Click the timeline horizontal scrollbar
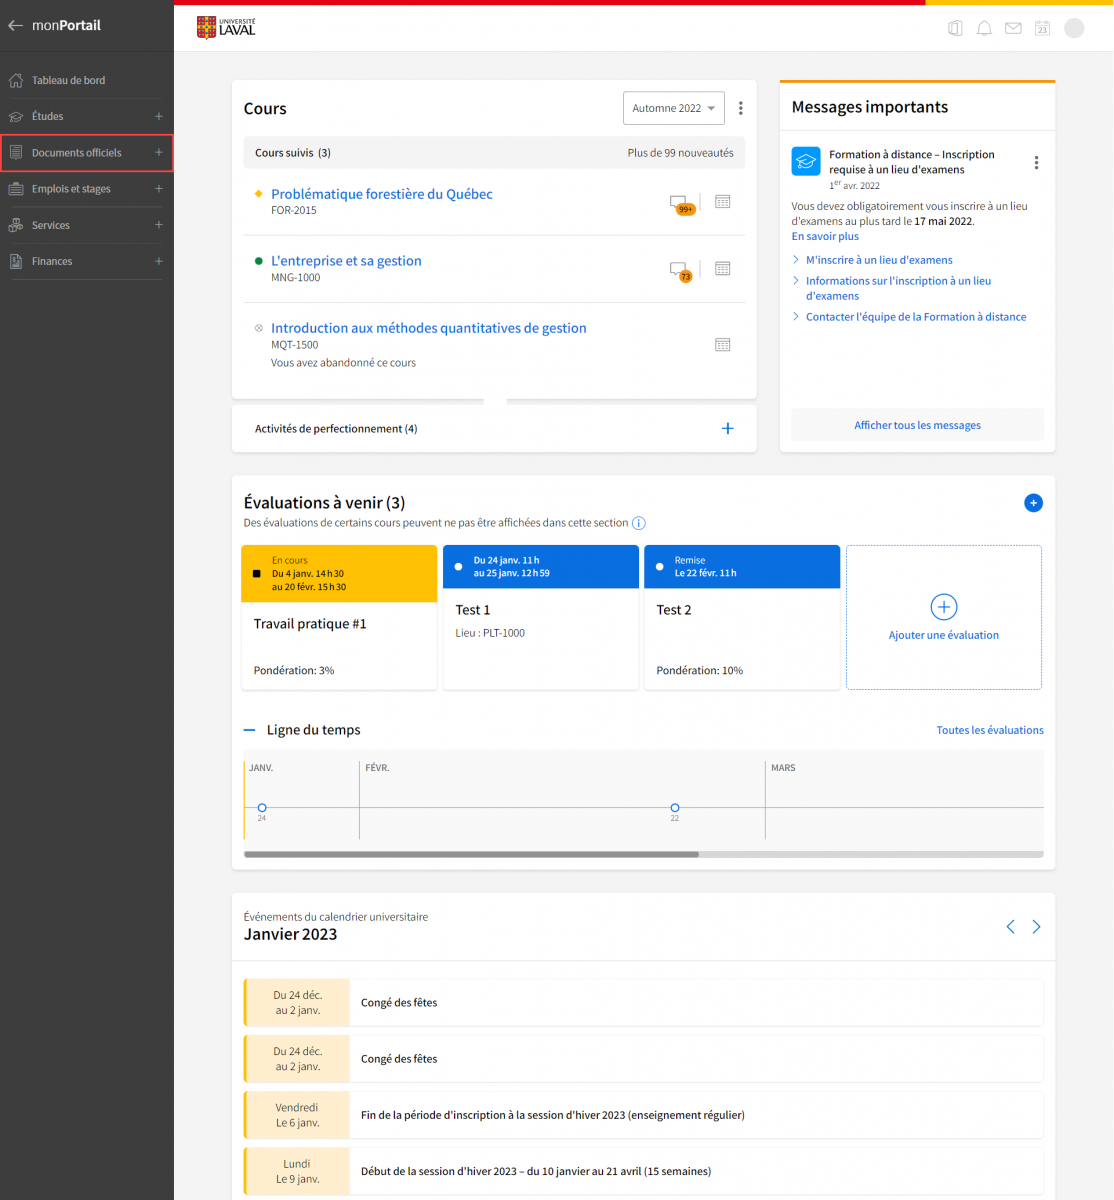 click(471, 855)
